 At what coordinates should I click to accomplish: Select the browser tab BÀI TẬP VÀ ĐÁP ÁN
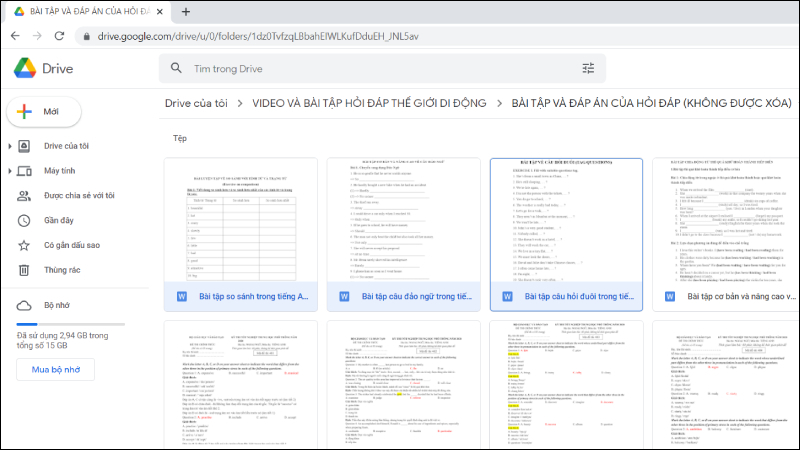click(x=88, y=12)
